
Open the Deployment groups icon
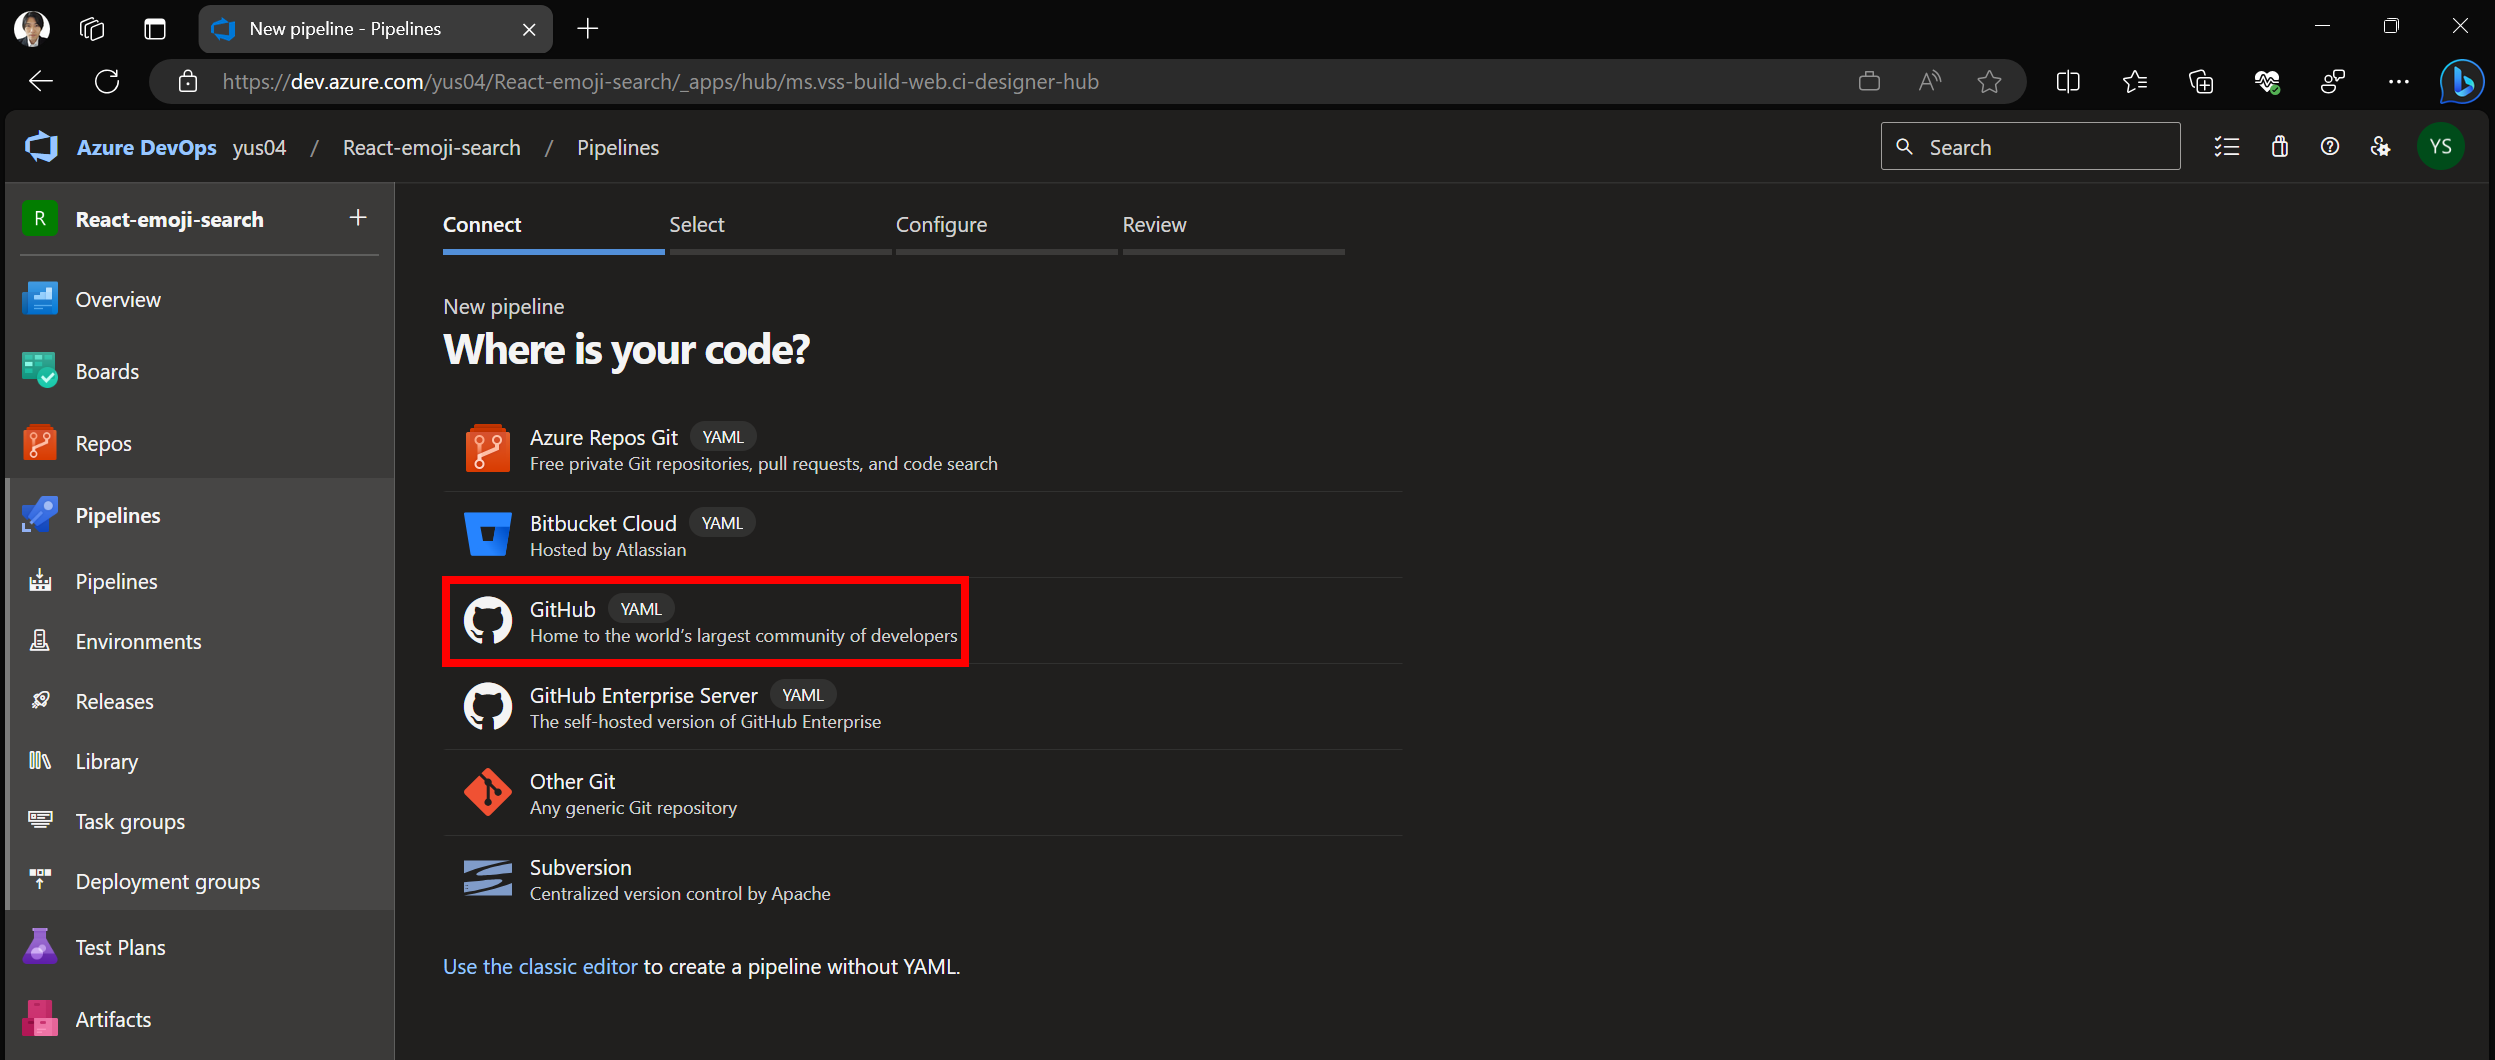pyautogui.click(x=40, y=881)
